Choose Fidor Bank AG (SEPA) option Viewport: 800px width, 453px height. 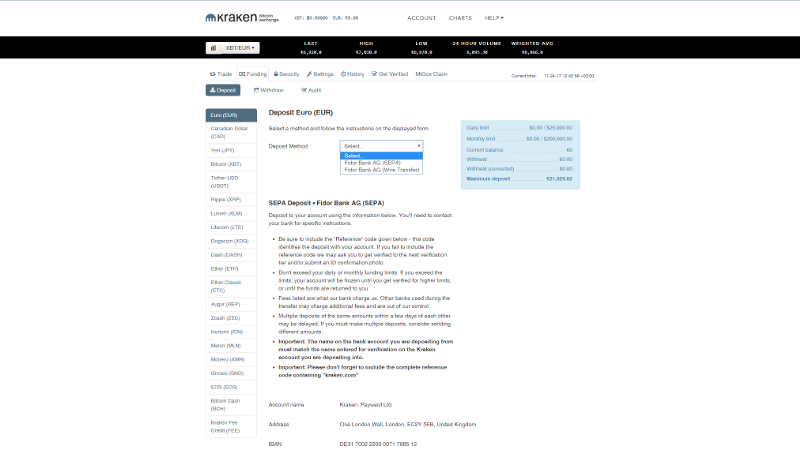pos(381,163)
